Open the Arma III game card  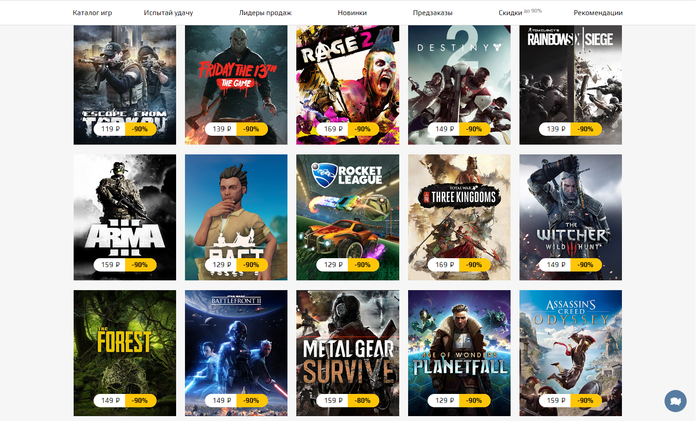tap(125, 217)
